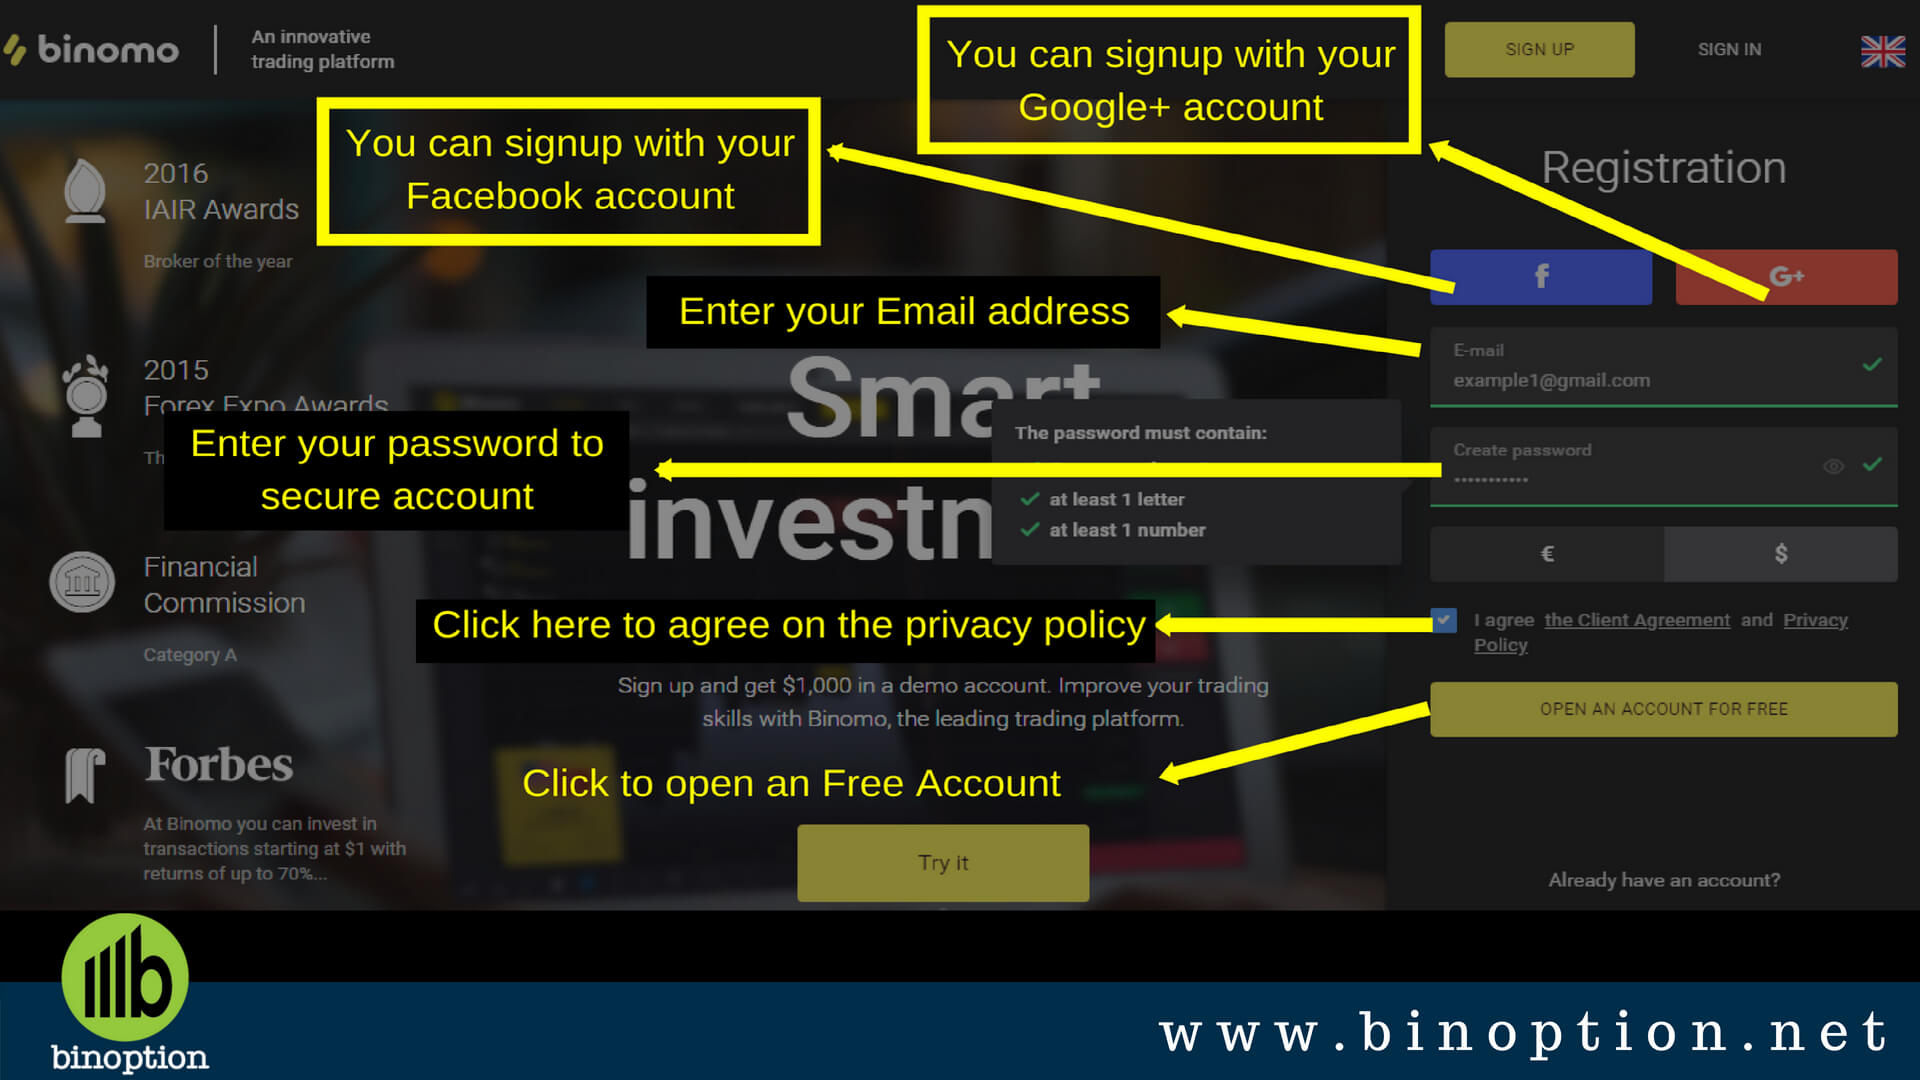Click OPEN AN ACCOUNT FOR FREE
1920x1080 pixels.
pyautogui.click(x=1663, y=709)
